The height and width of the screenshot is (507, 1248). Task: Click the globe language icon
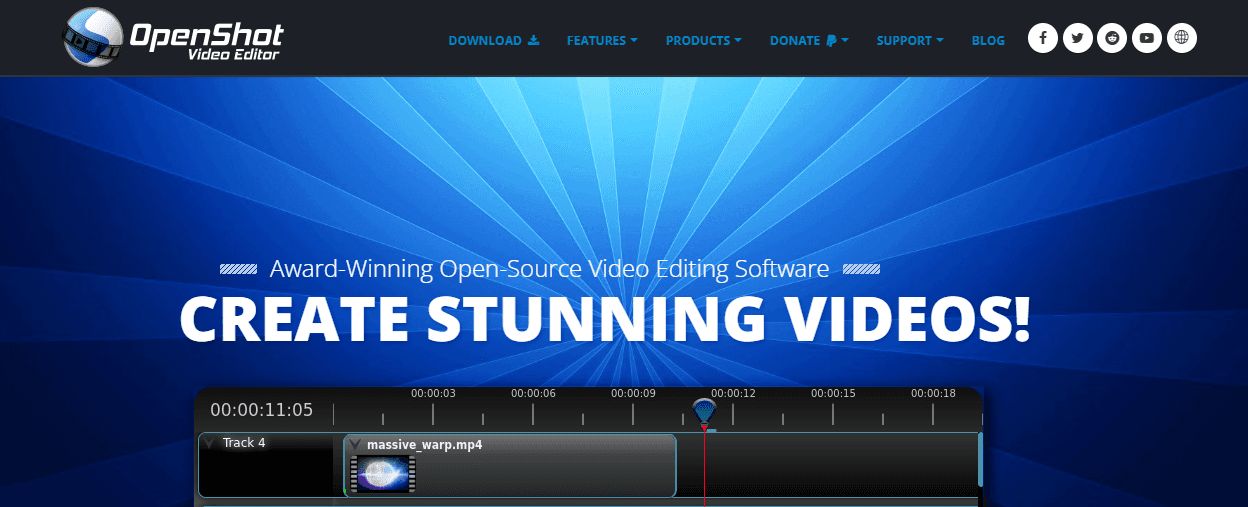pyautogui.click(x=1182, y=39)
